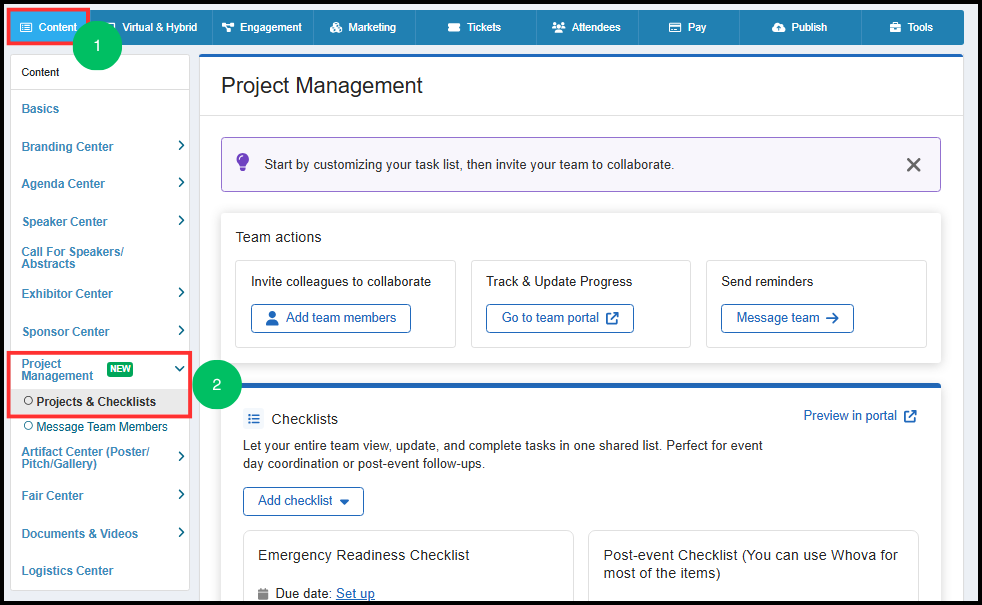
Task: Expand Branding Center chevron
Action: click(181, 145)
